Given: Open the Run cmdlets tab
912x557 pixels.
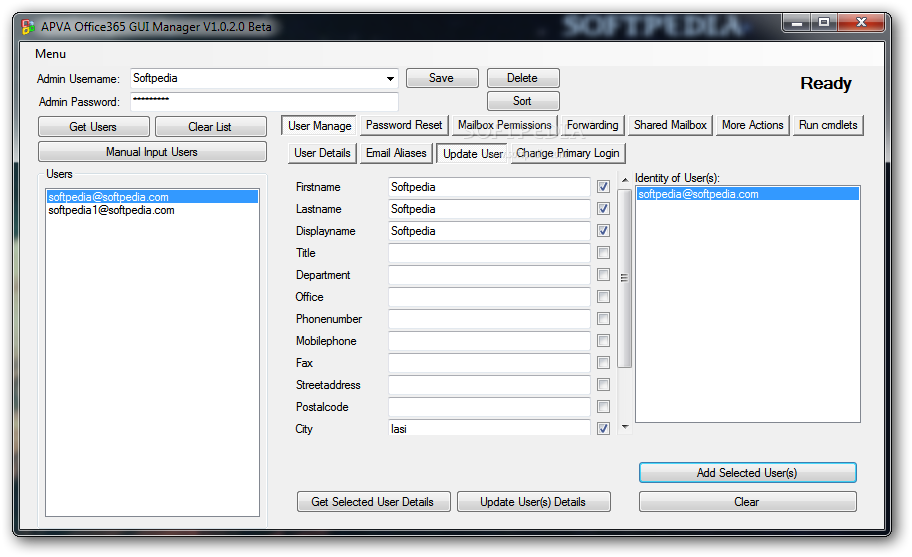Looking at the screenshot, I should (x=828, y=125).
